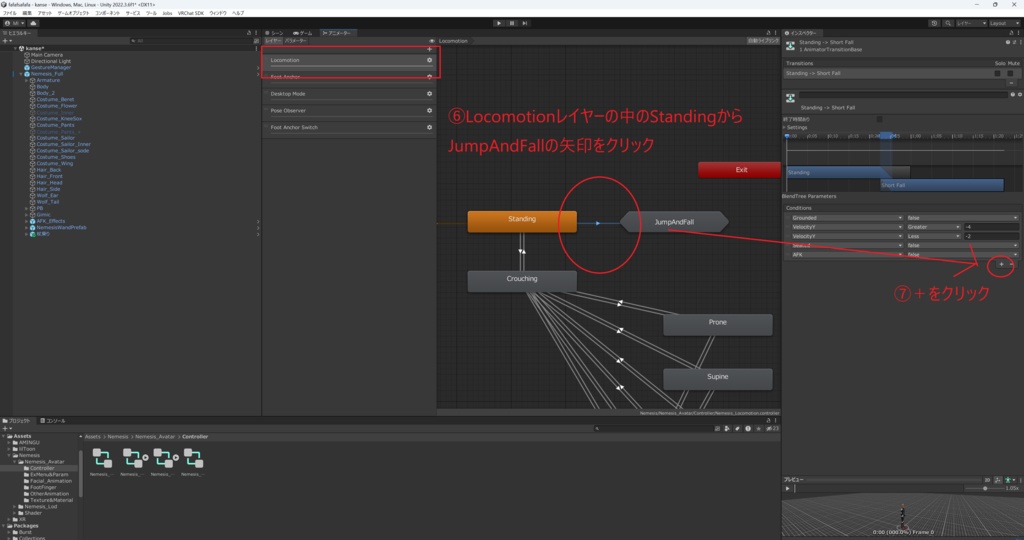Click the red Exit node

[740, 170]
